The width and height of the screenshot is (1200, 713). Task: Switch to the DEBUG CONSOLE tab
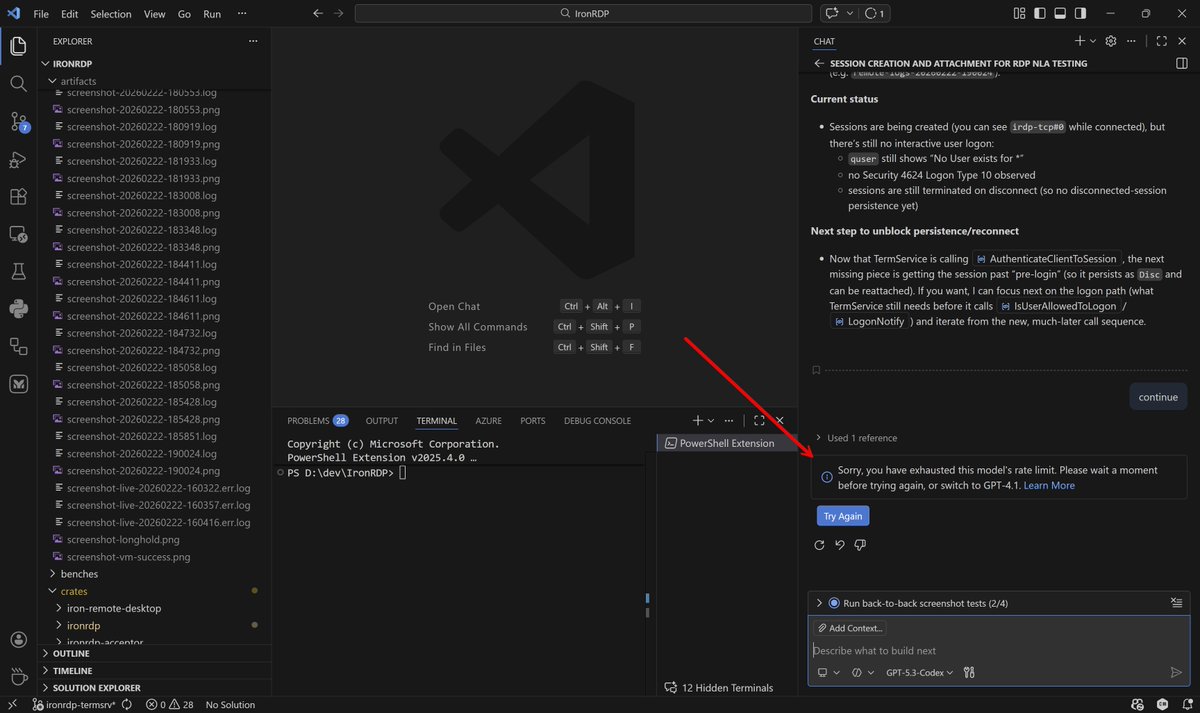(x=597, y=421)
